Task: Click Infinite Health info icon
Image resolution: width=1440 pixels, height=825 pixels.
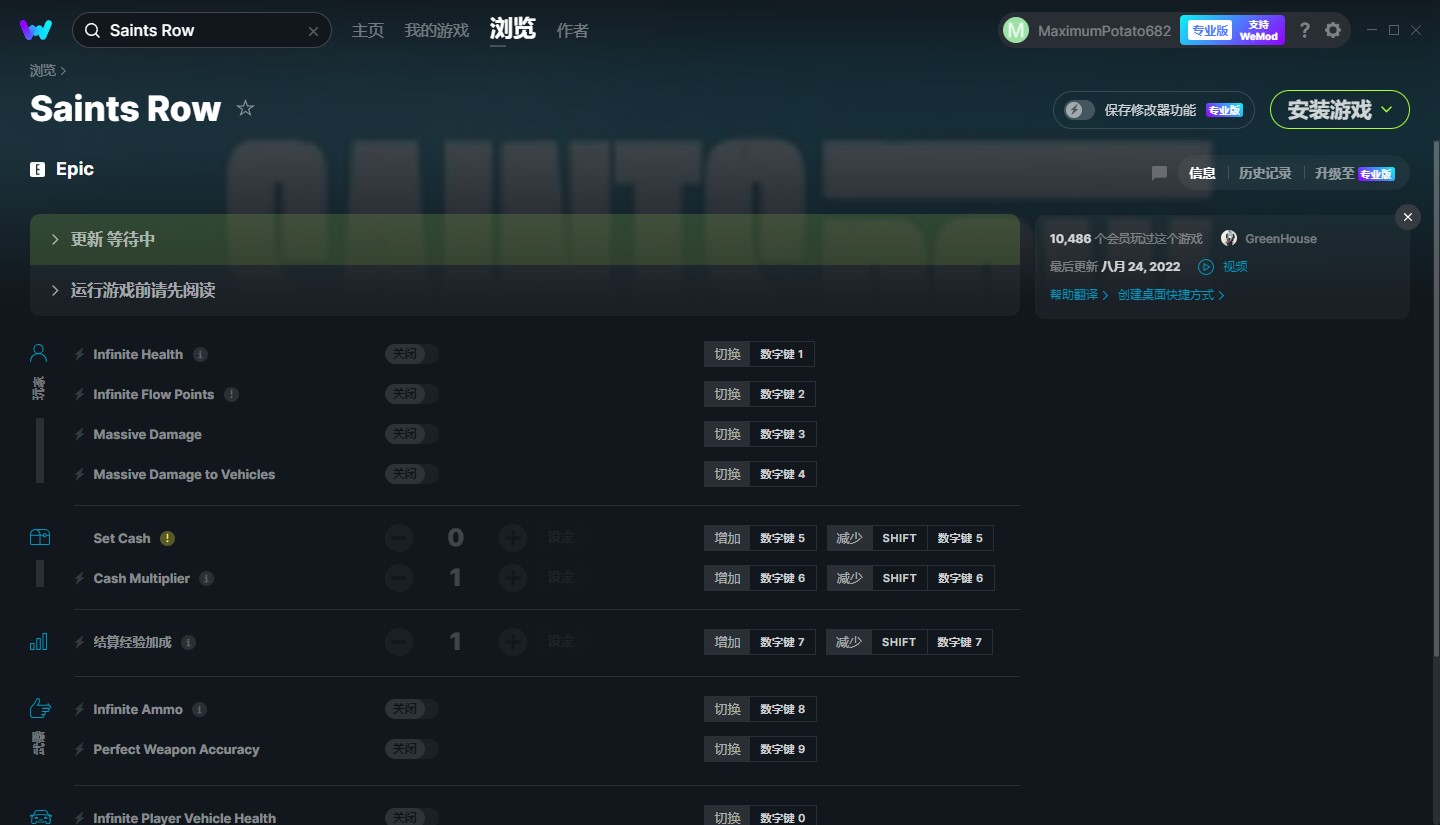Action: coord(200,354)
